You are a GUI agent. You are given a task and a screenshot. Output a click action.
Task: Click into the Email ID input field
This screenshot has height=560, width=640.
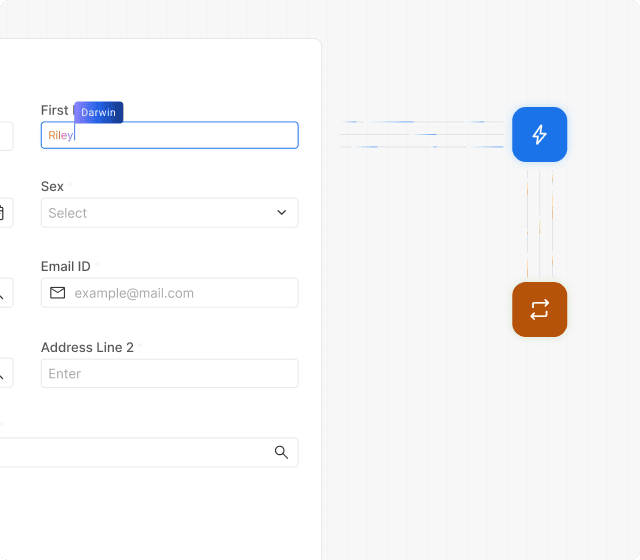pos(180,293)
